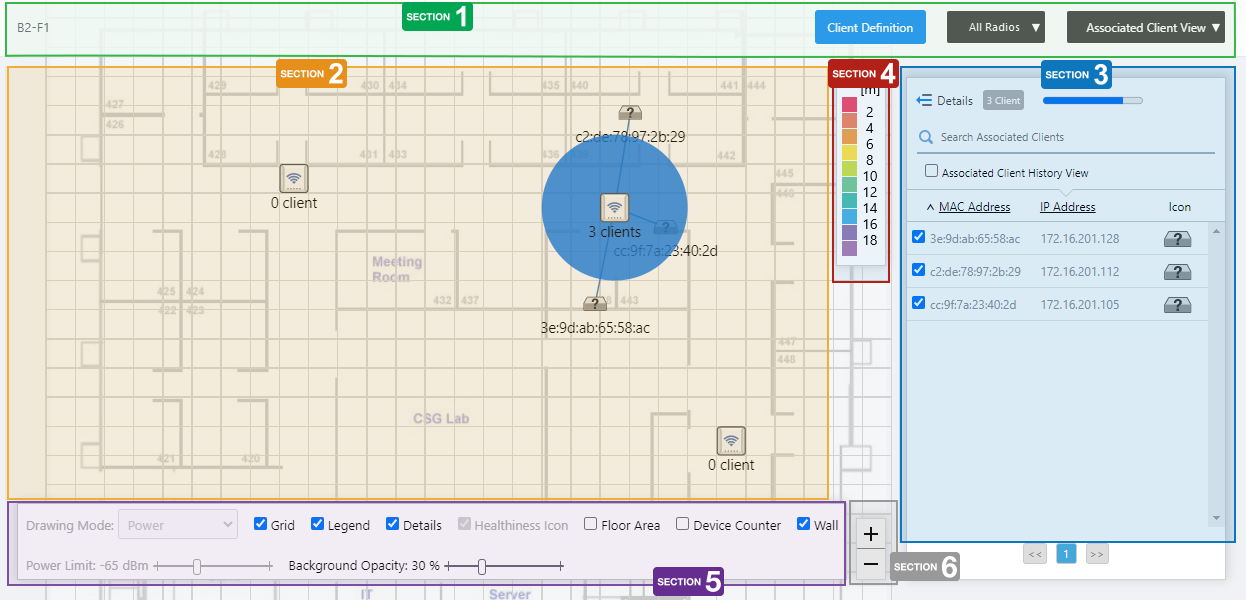The image size is (1246, 600).
Task: Click the unknown device icon for 172.16.201.128
Action: (x=1177, y=240)
